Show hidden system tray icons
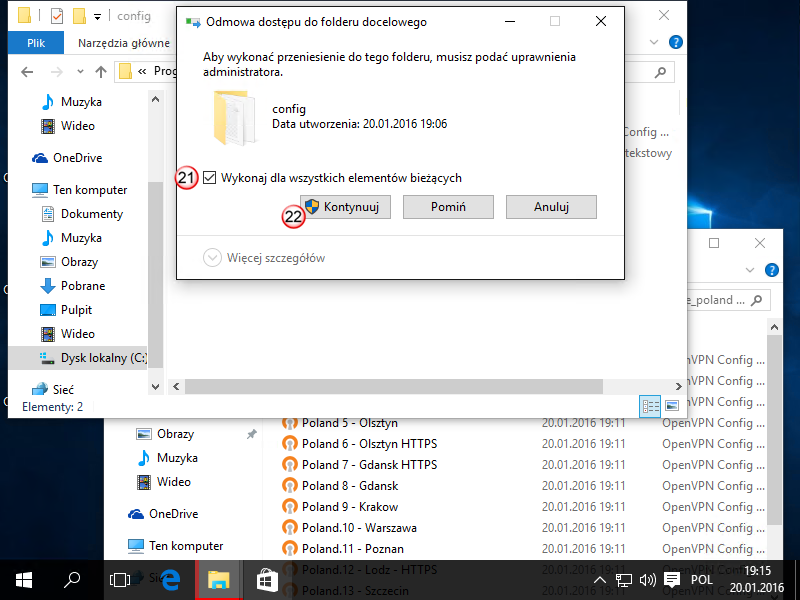Viewport: 800px width, 600px height. tap(600, 580)
